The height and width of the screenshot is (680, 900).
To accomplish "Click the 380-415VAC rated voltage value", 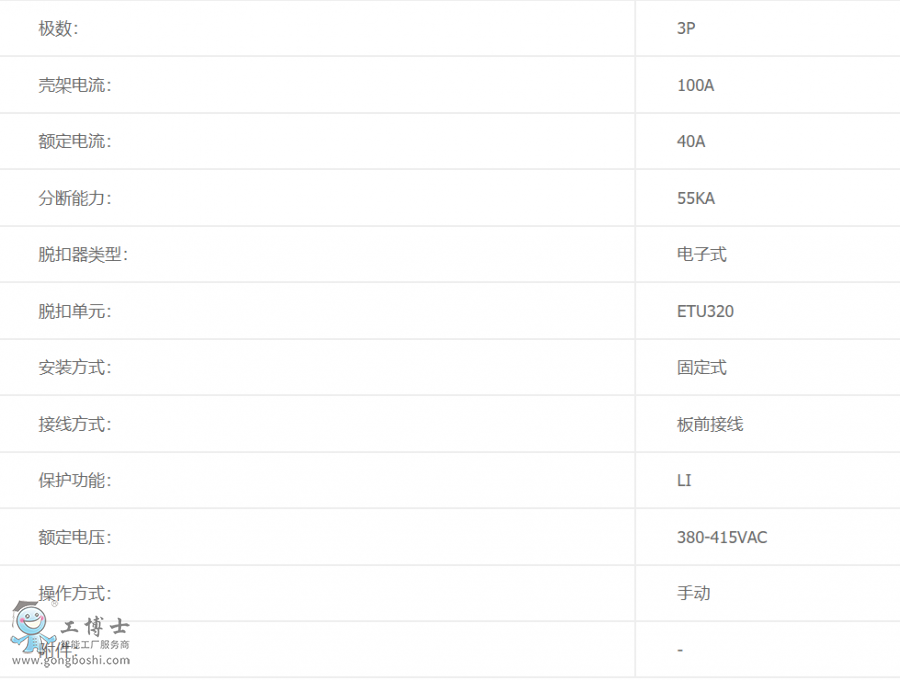I will tap(721, 537).
